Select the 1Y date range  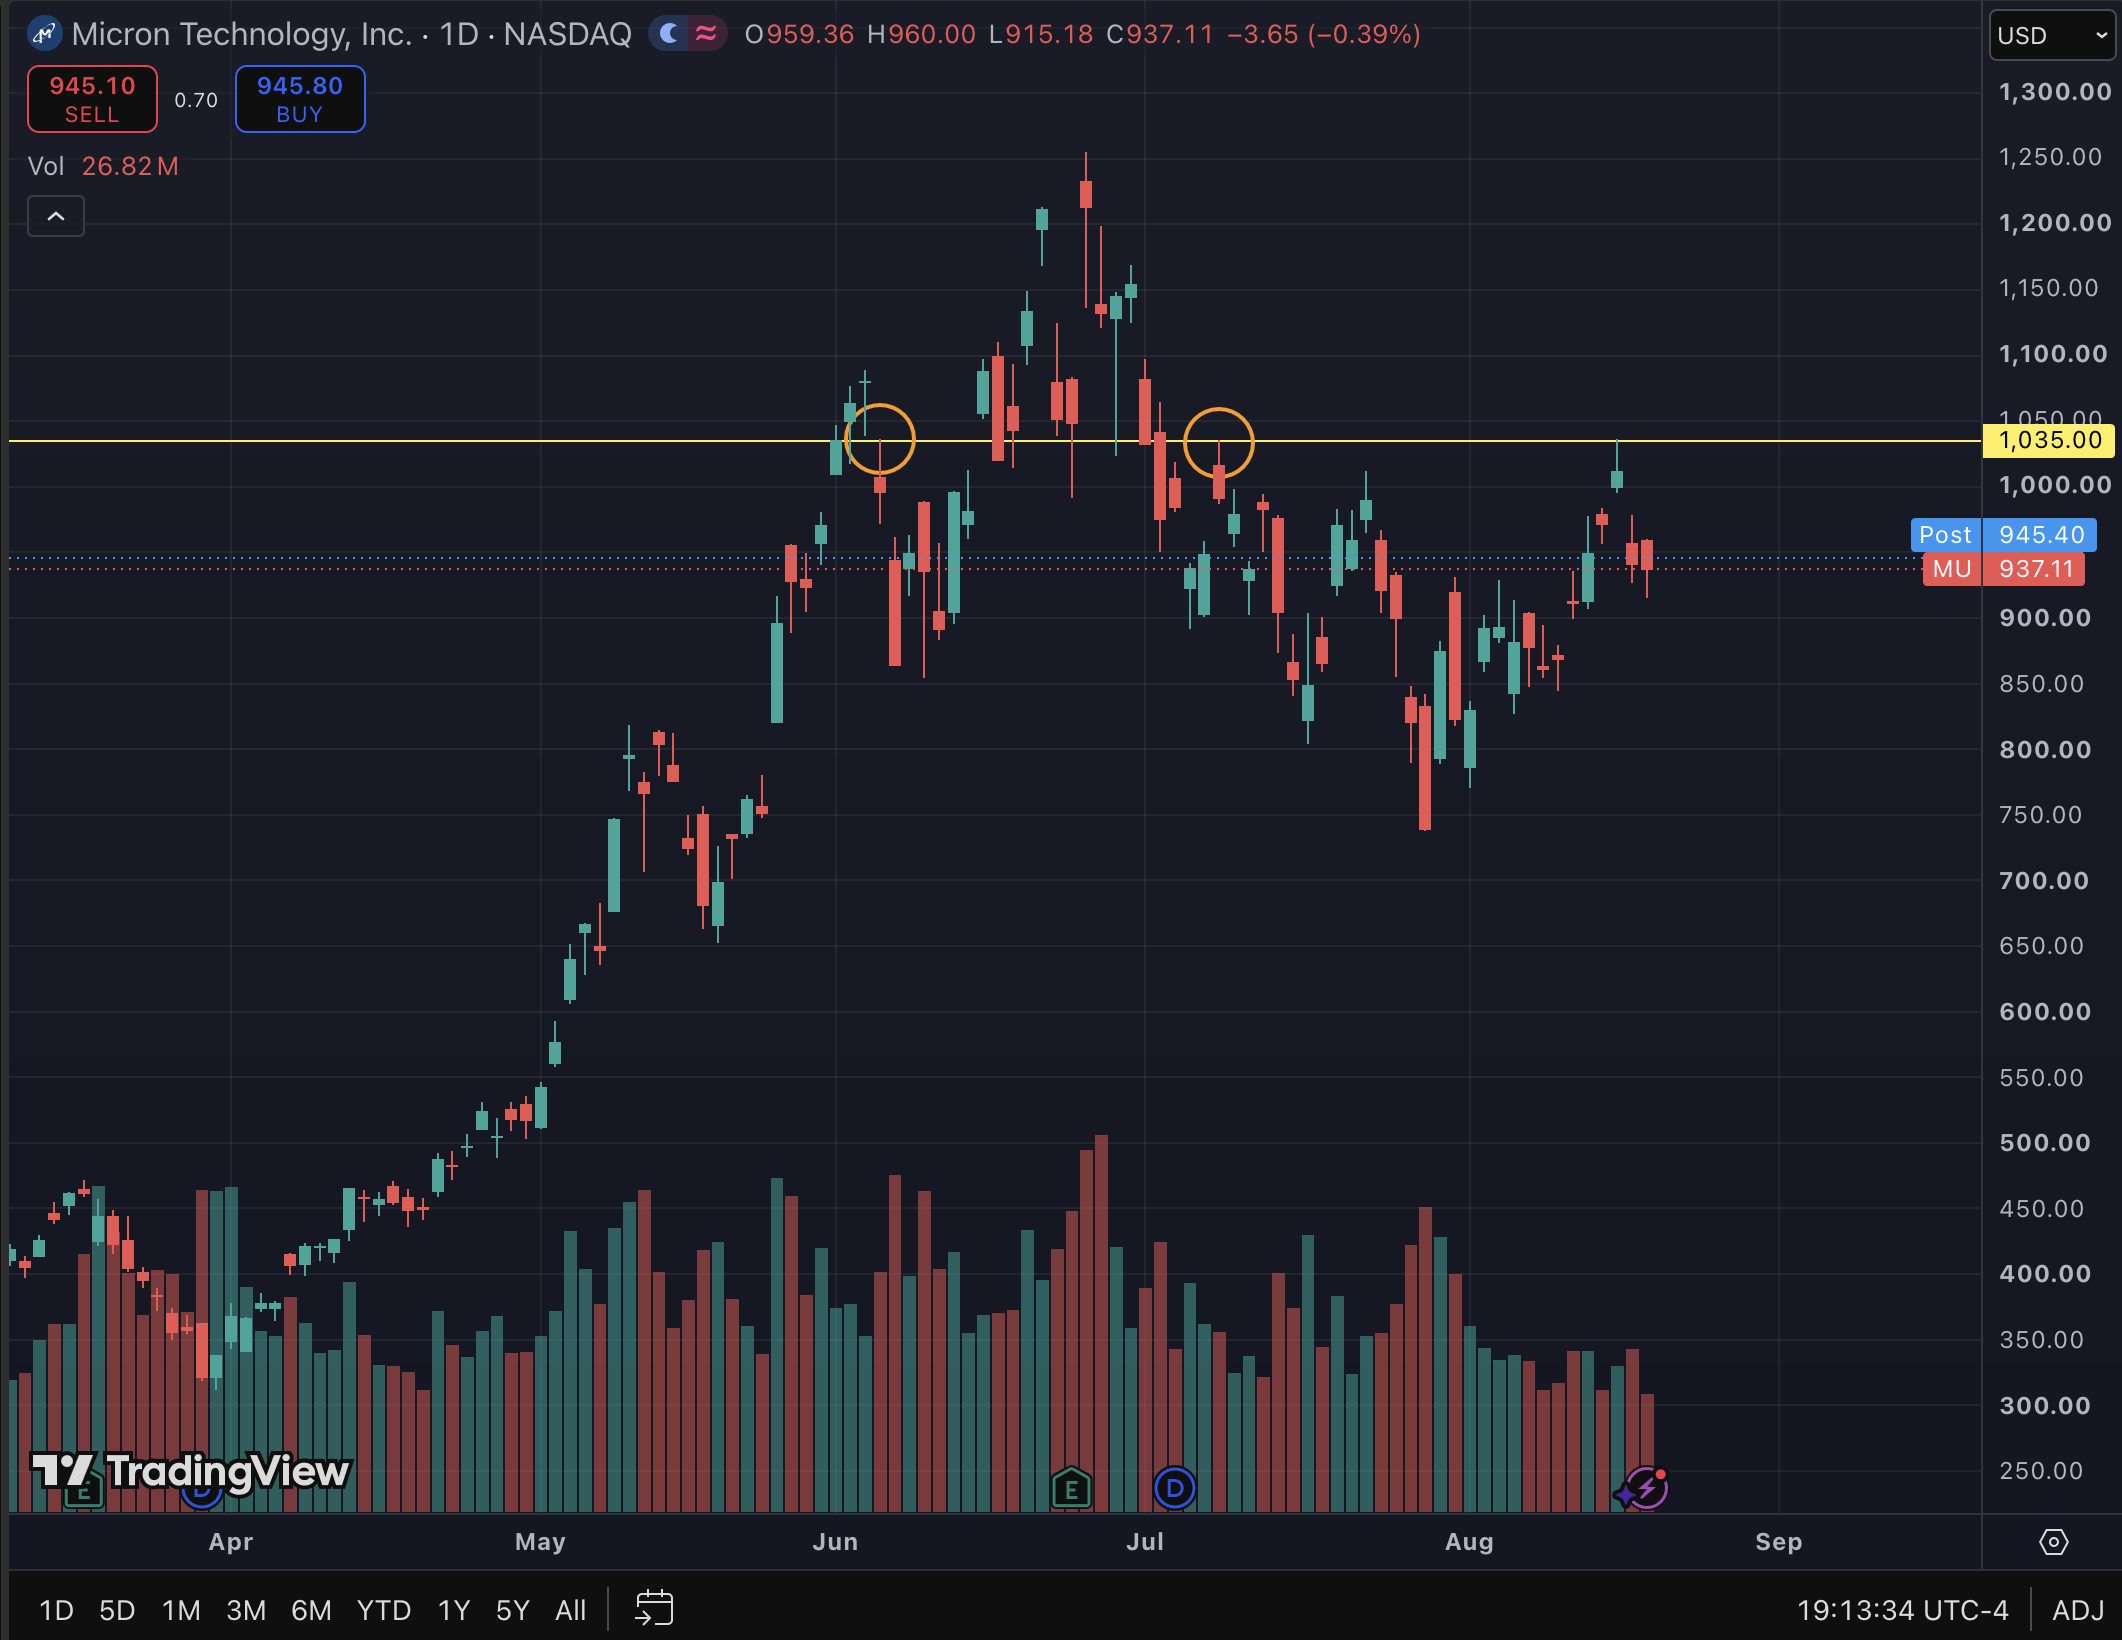pyautogui.click(x=454, y=1610)
